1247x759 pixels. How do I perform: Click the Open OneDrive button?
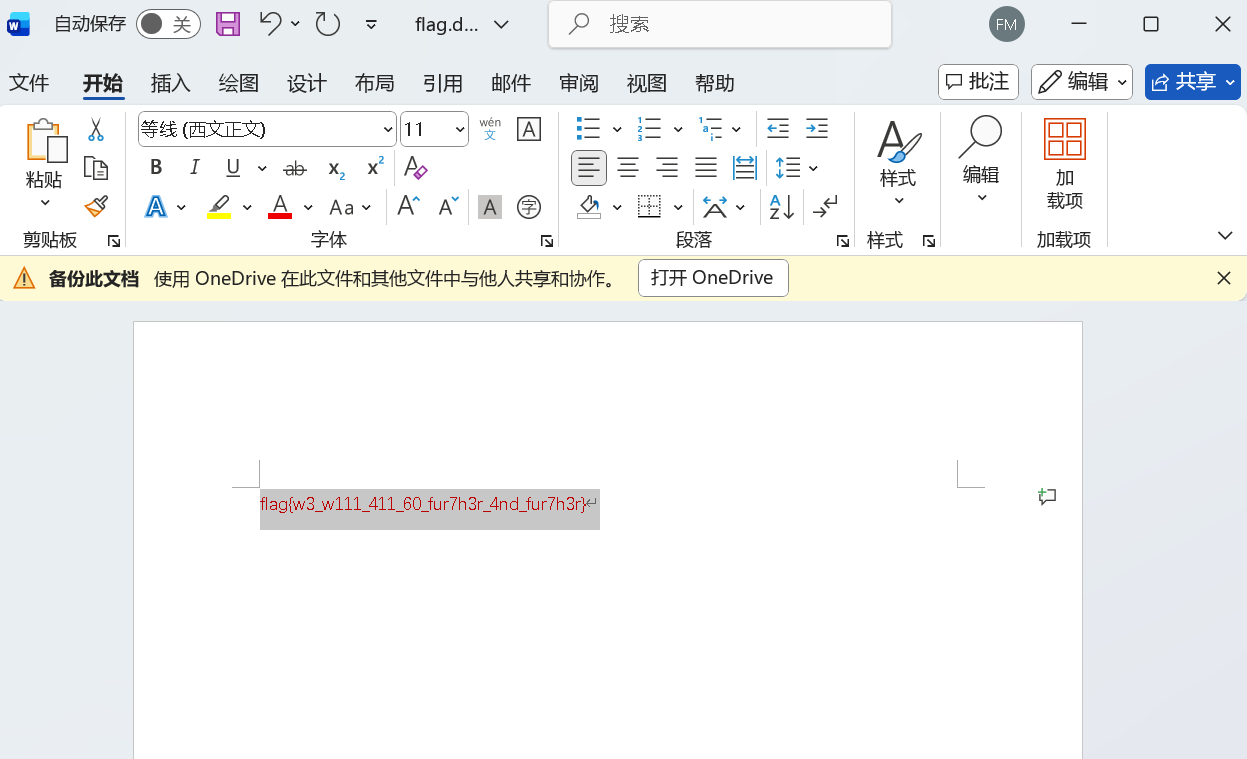pos(712,278)
